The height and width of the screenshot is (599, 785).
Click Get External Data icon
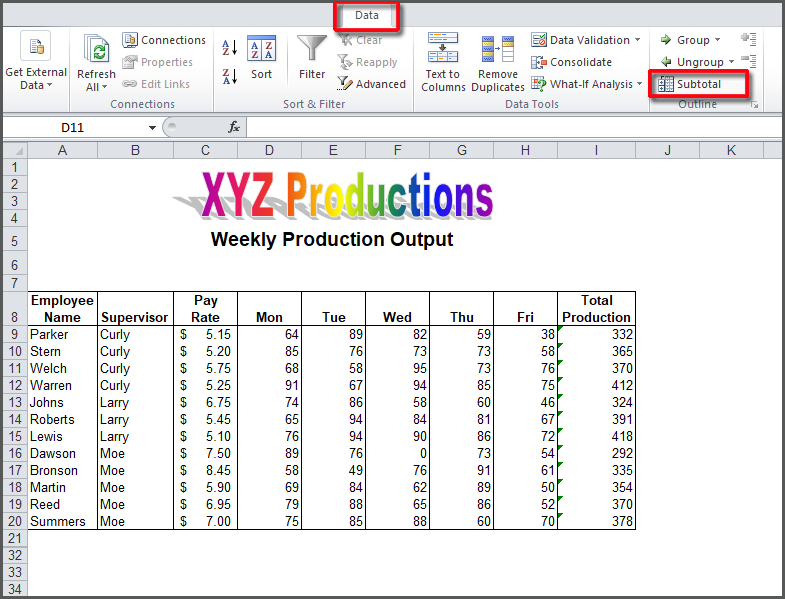tap(36, 46)
